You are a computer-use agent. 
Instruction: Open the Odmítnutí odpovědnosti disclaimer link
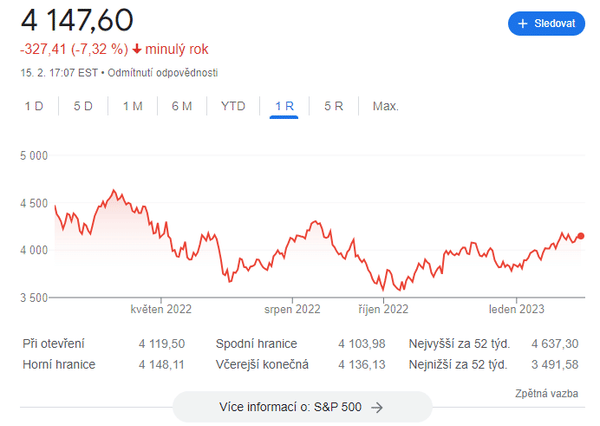point(170,73)
